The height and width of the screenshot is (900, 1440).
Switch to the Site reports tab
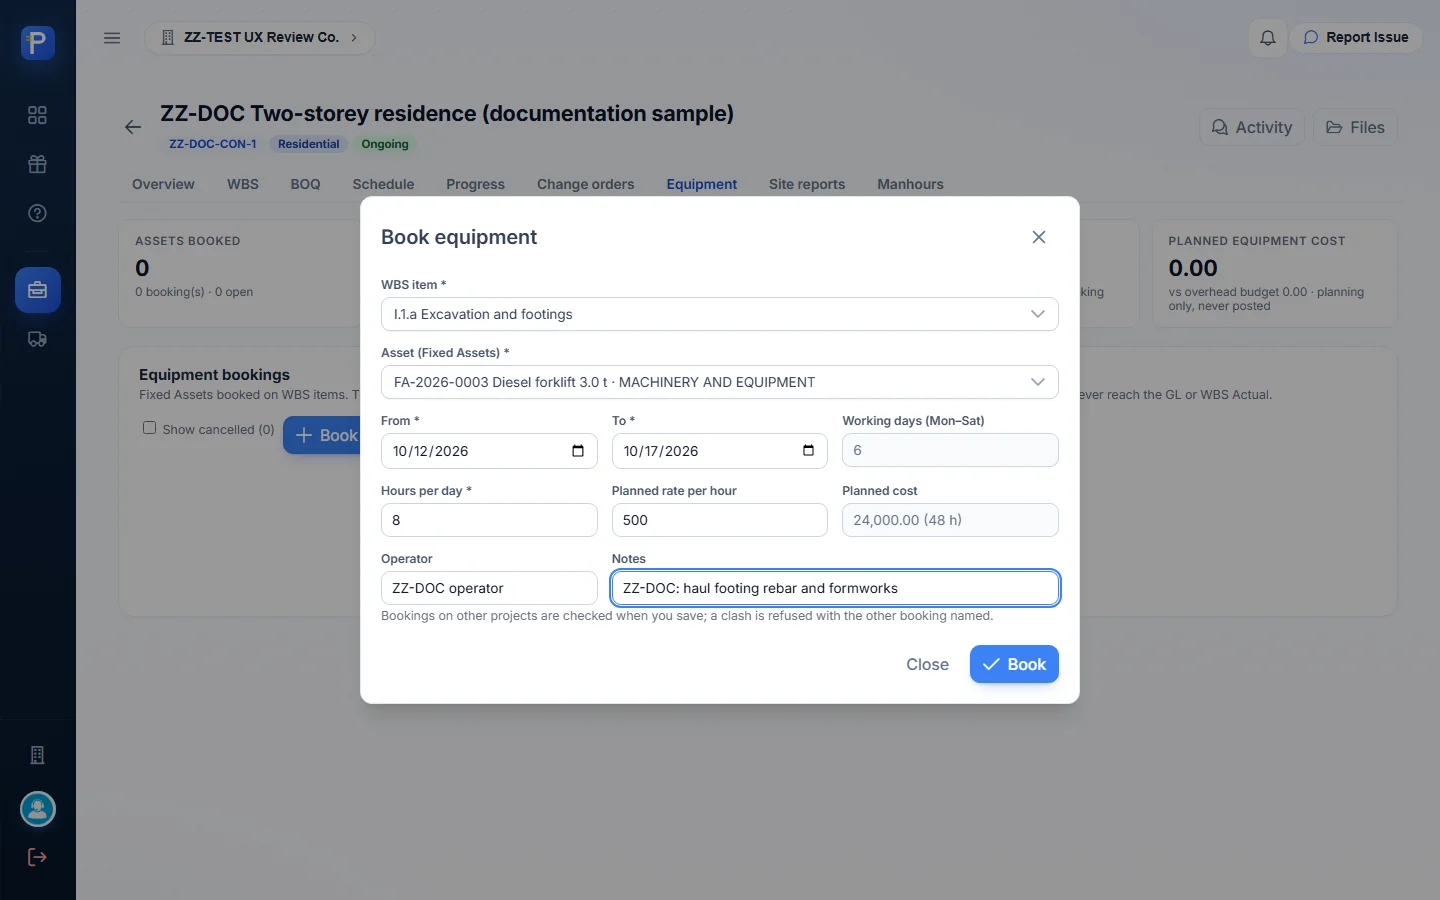[x=807, y=184]
